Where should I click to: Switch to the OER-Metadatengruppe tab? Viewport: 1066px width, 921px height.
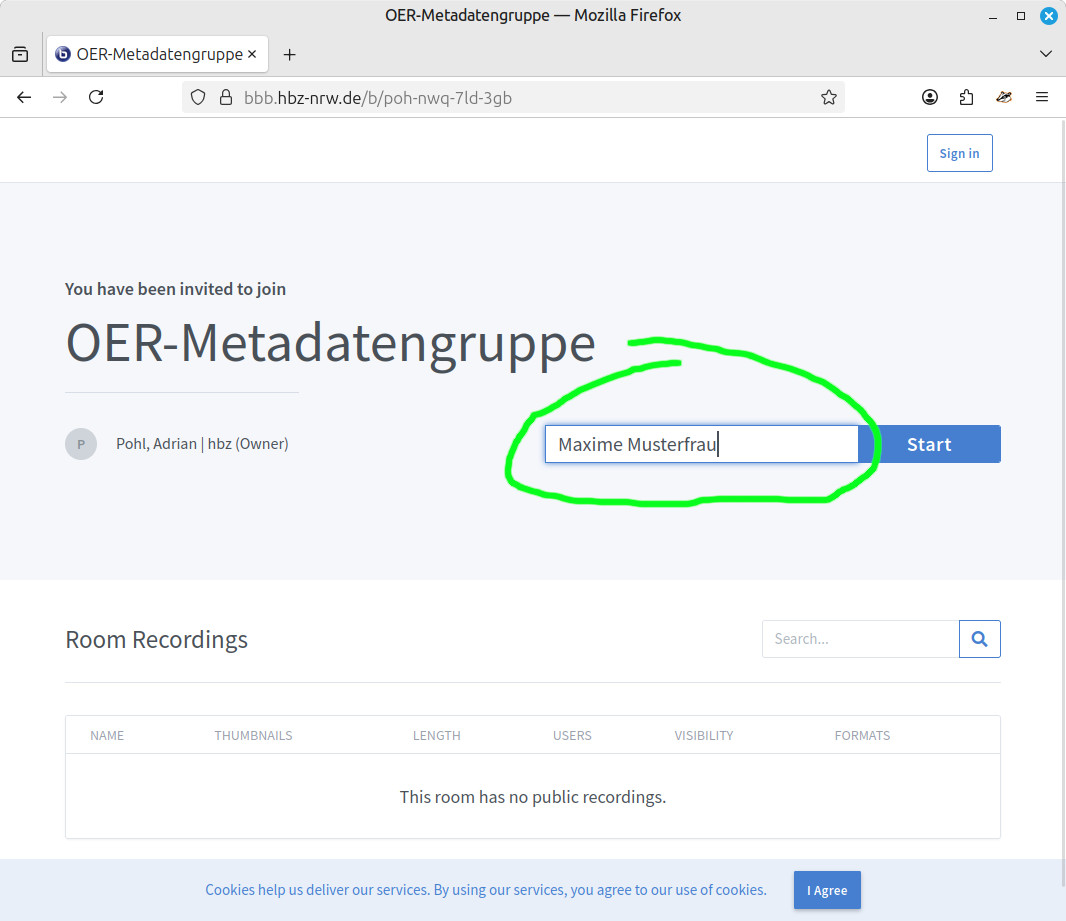[150, 54]
